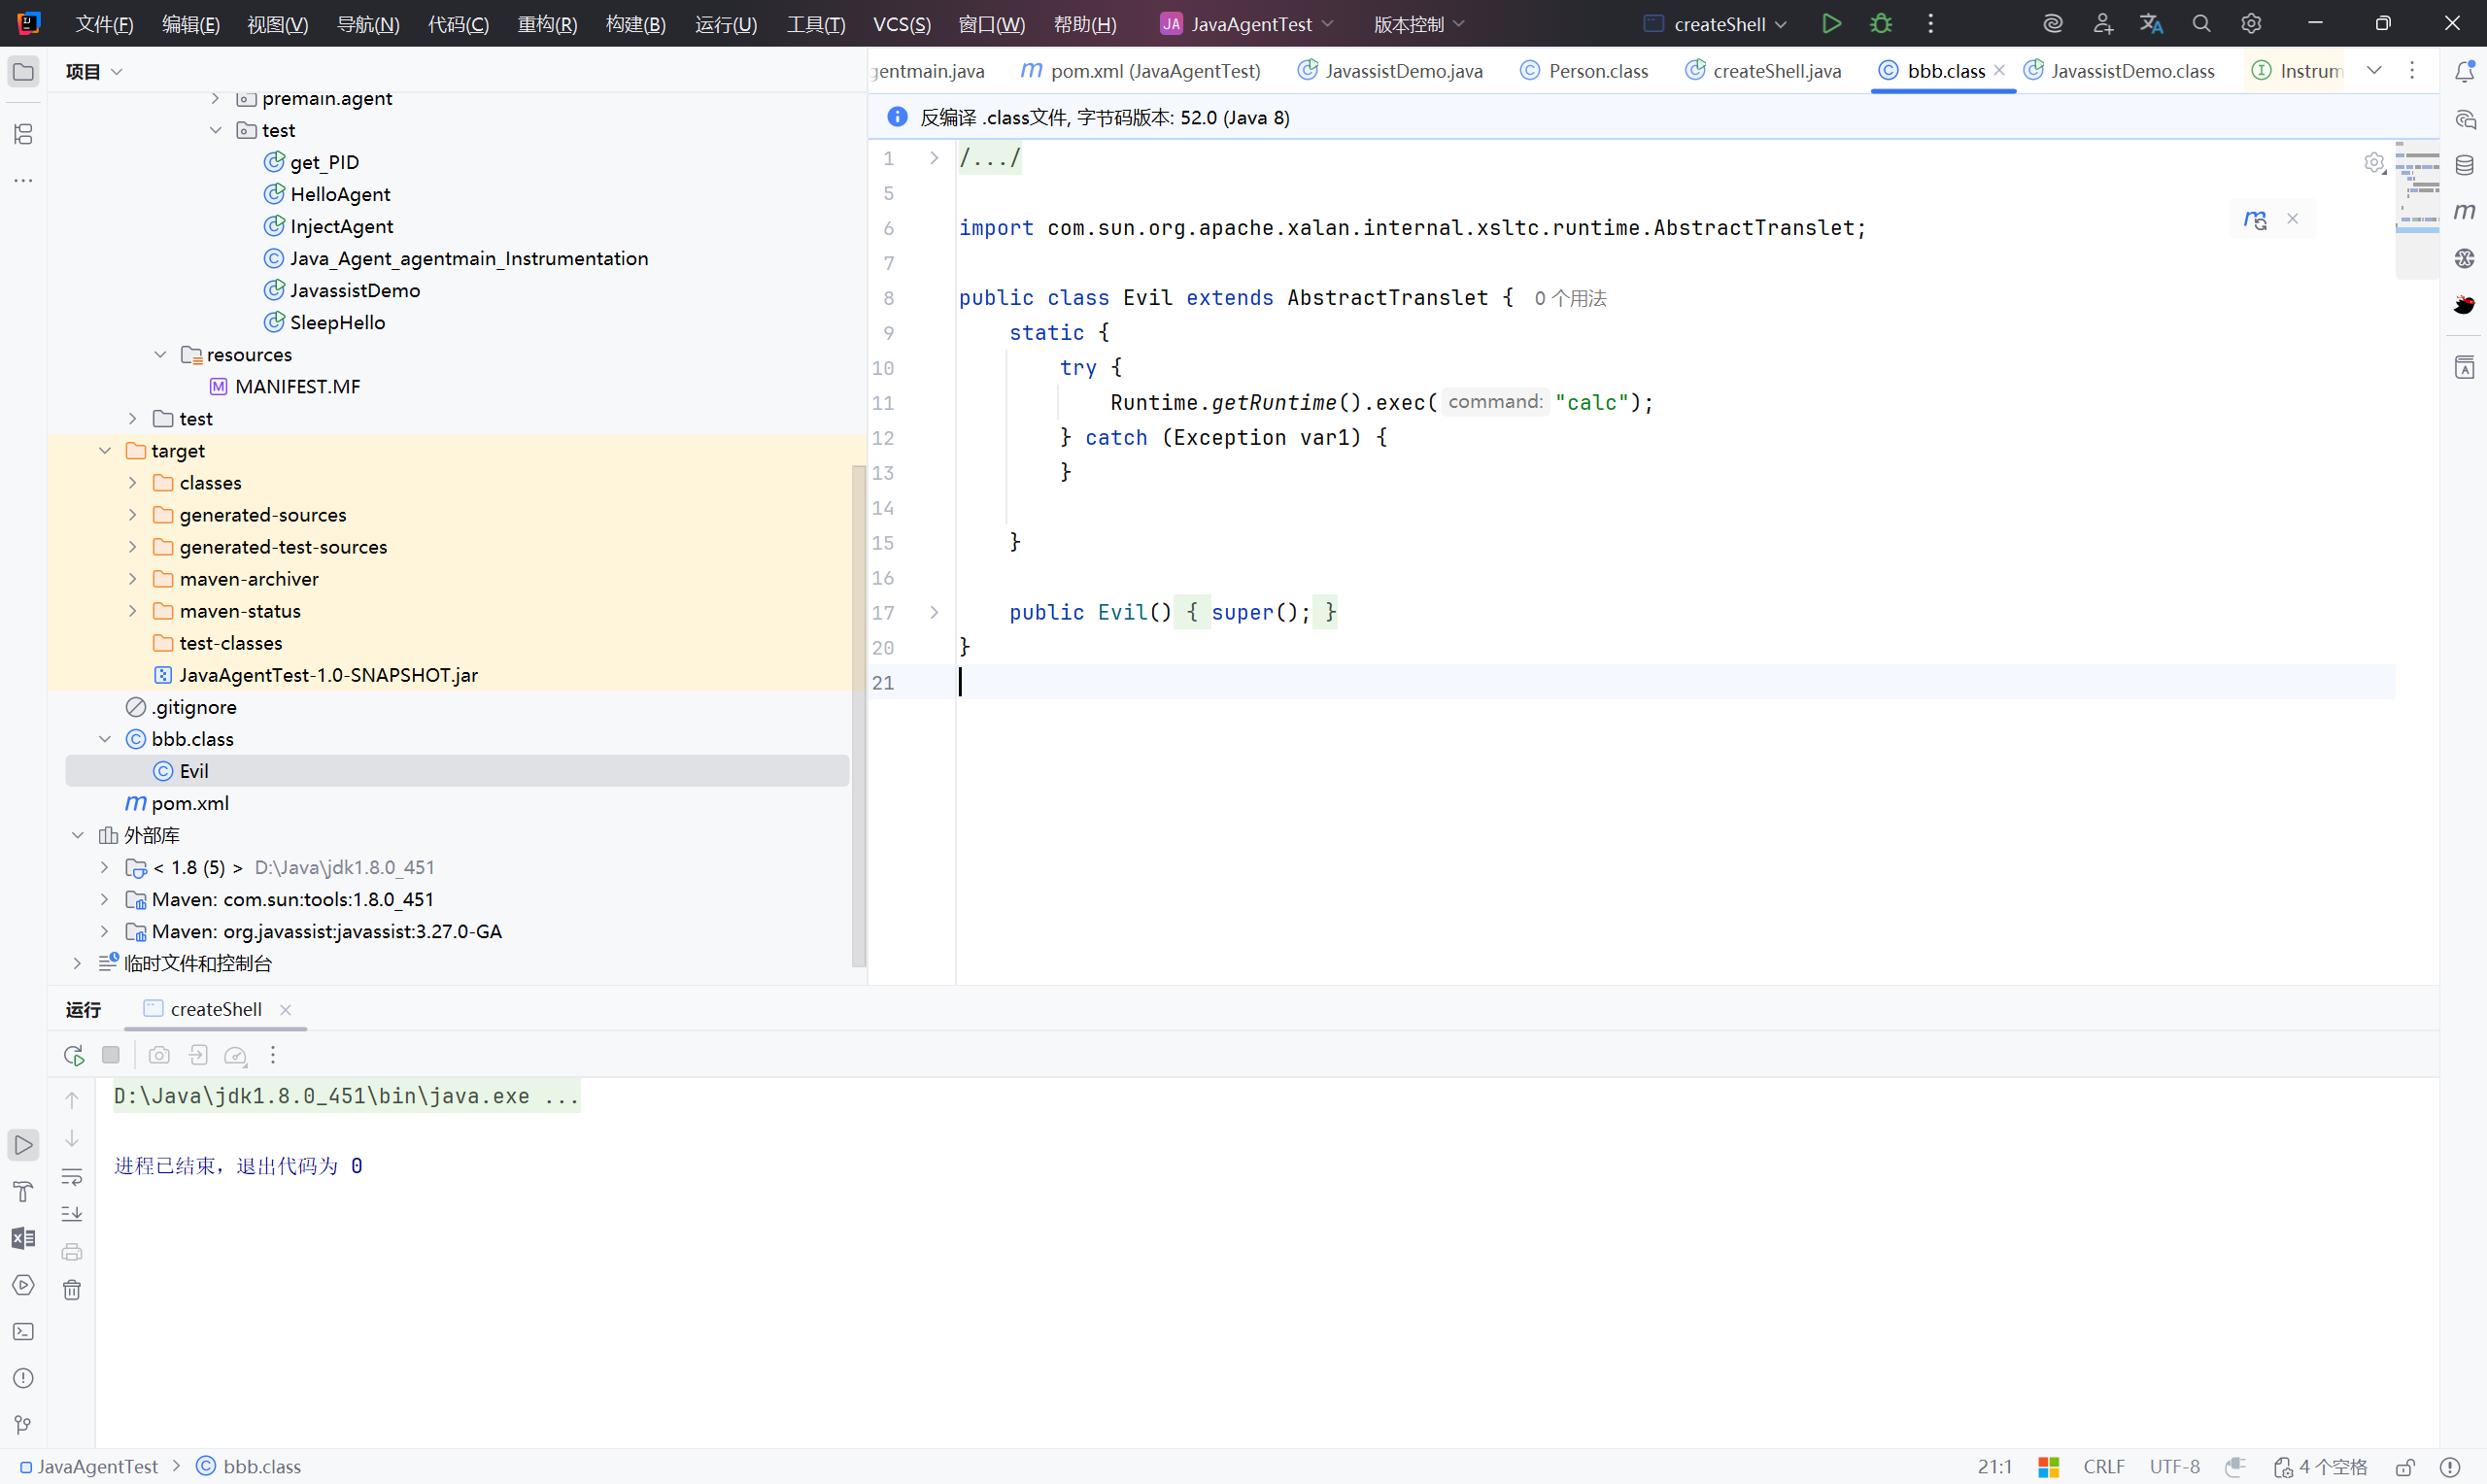Clear the run console with the trash icon

(x=72, y=1290)
